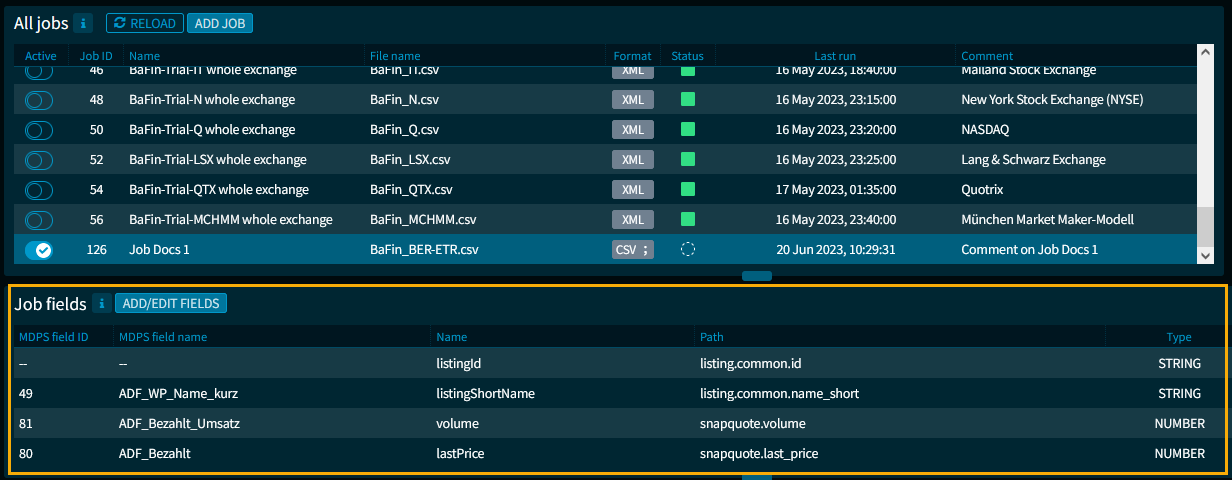Click MDPS field ID 81 cell

[x=26, y=424]
